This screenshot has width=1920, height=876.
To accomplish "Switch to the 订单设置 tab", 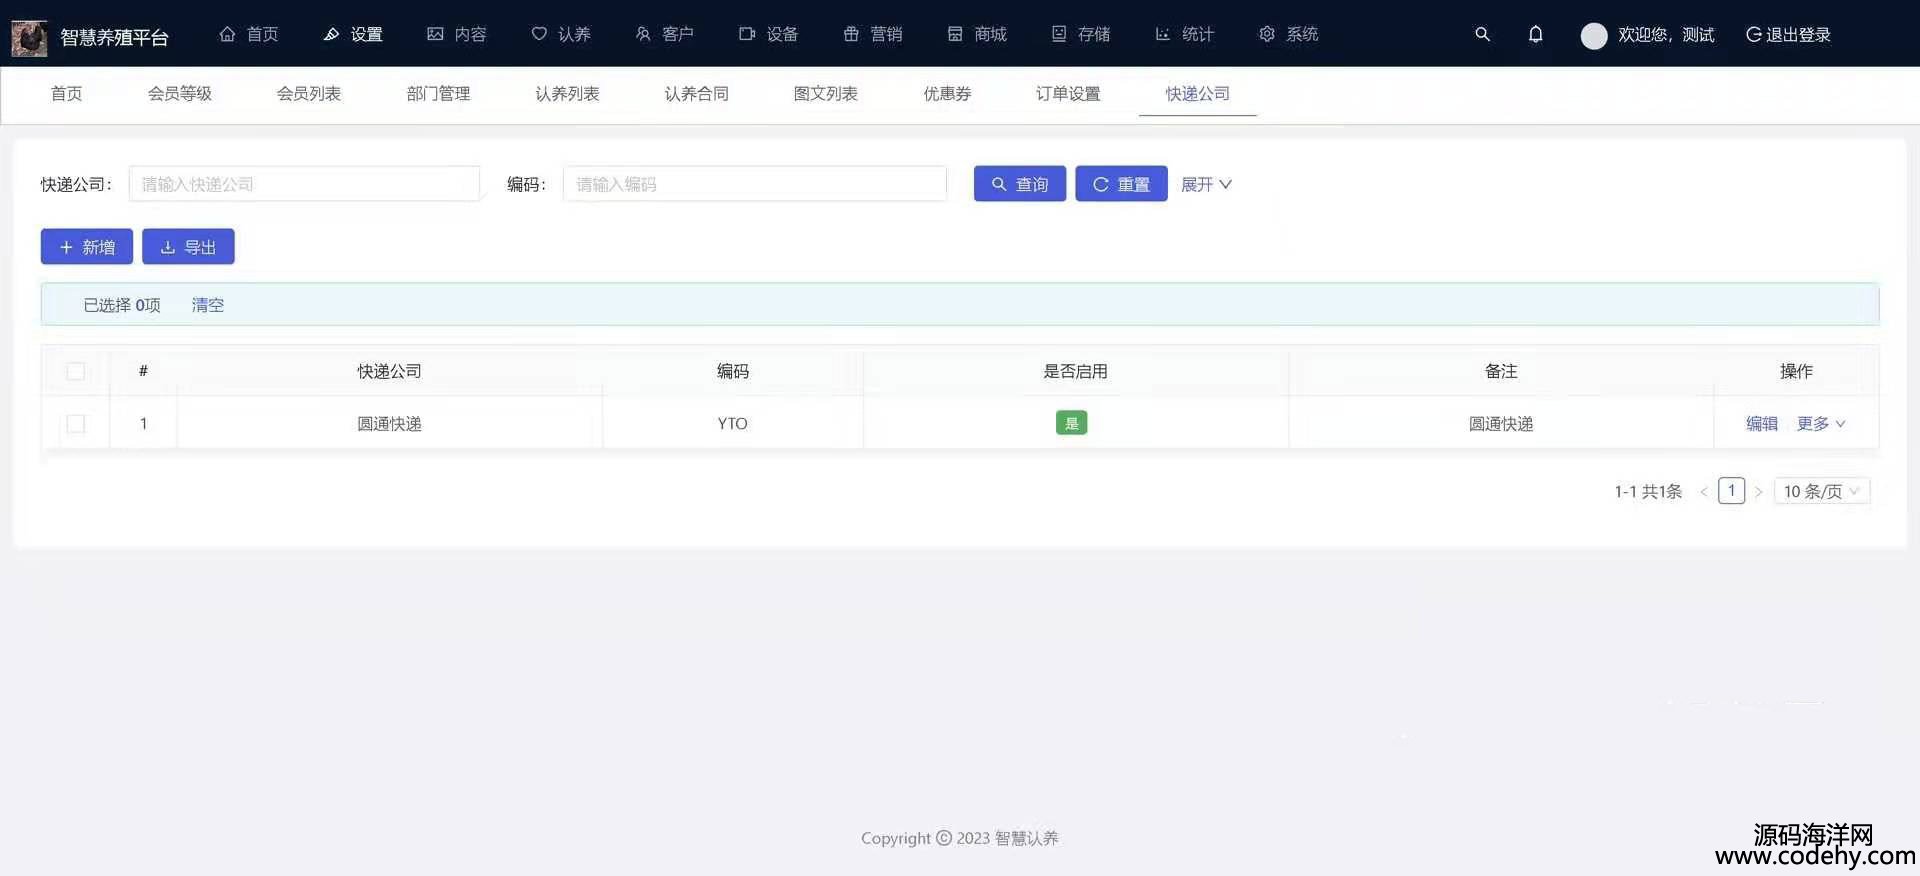I will tap(1068, 93).
